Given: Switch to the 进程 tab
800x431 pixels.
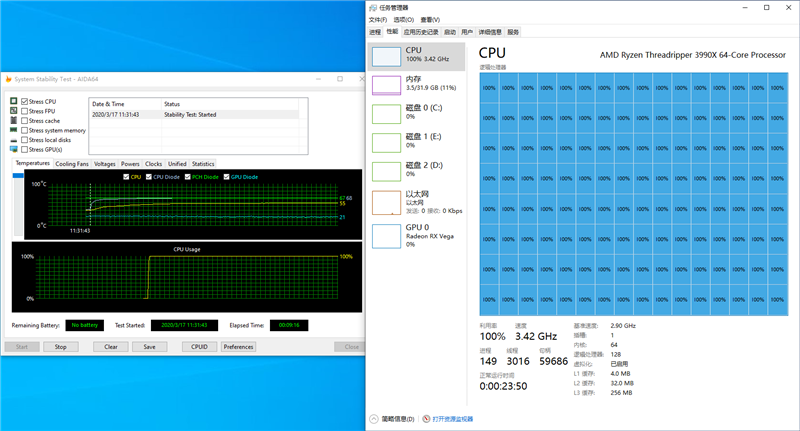Looking at the screenshot, I should click(375, 32).
